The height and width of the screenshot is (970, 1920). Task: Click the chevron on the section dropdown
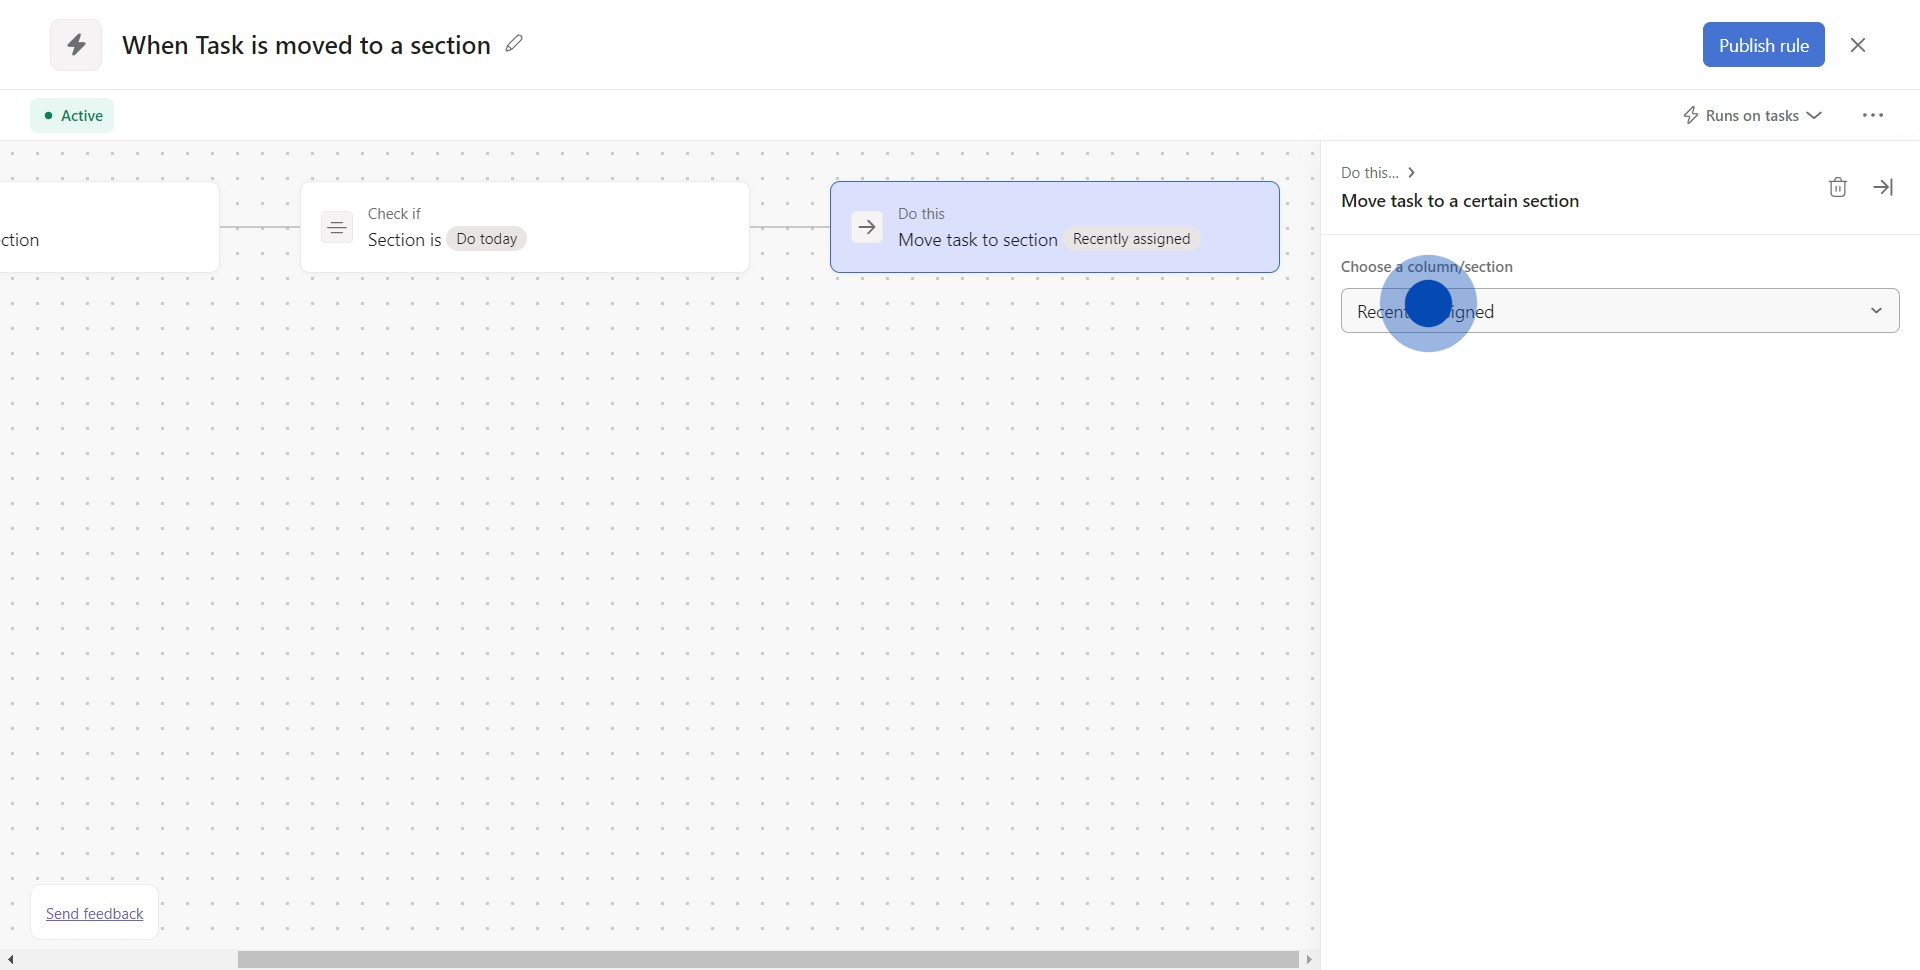(1876, 311)
